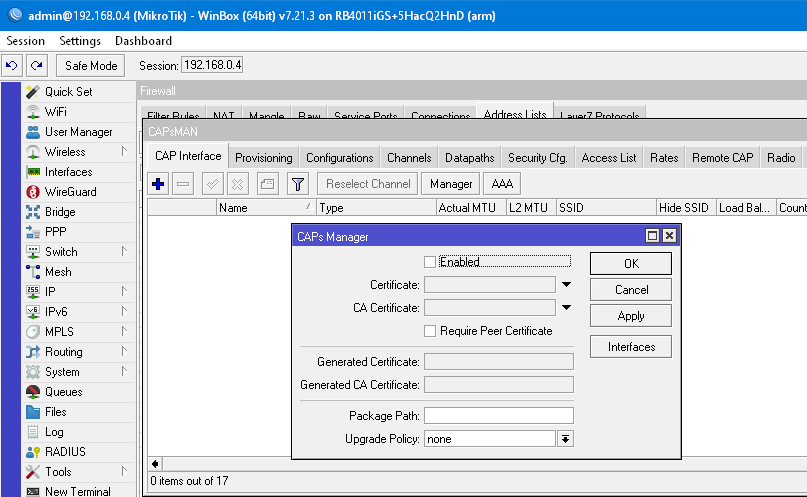Click the comment toolbar icon in CAPsMAN
807x497 pixels.
pyautogui.click(x=268, y=184)
